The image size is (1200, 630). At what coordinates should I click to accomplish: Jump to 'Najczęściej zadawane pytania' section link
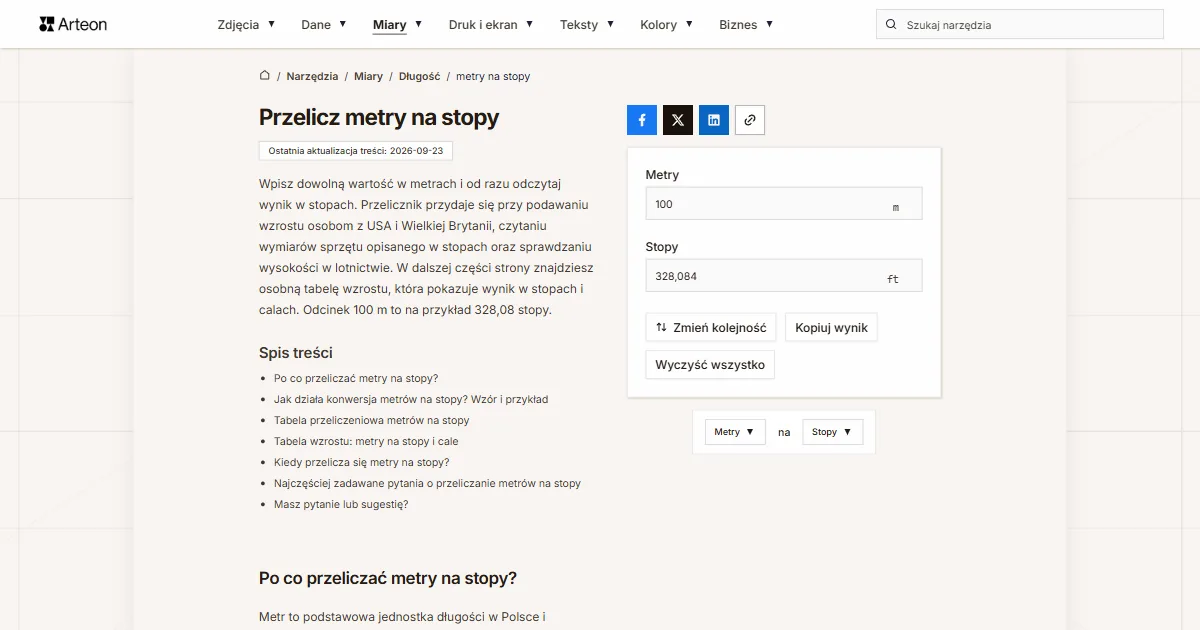click(427, 483)
